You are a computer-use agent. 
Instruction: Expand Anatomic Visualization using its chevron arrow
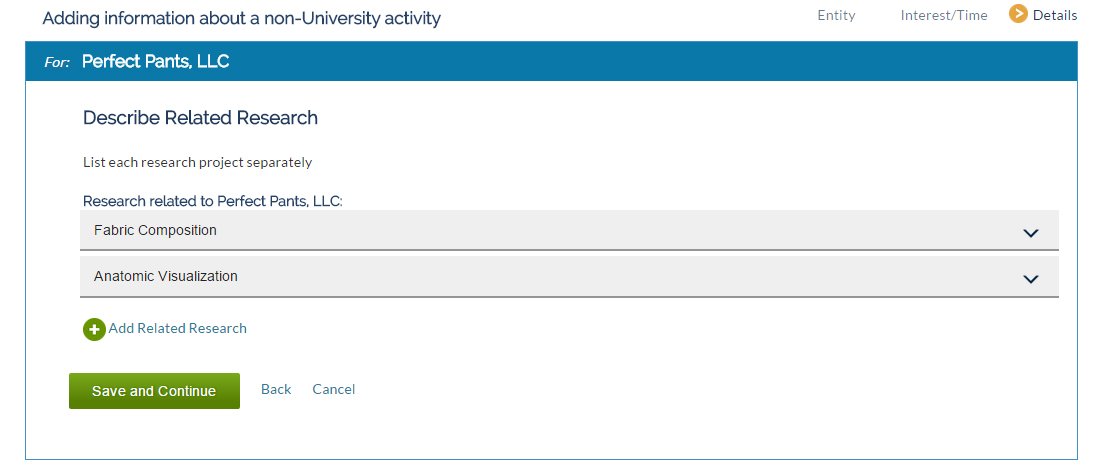1030,279
